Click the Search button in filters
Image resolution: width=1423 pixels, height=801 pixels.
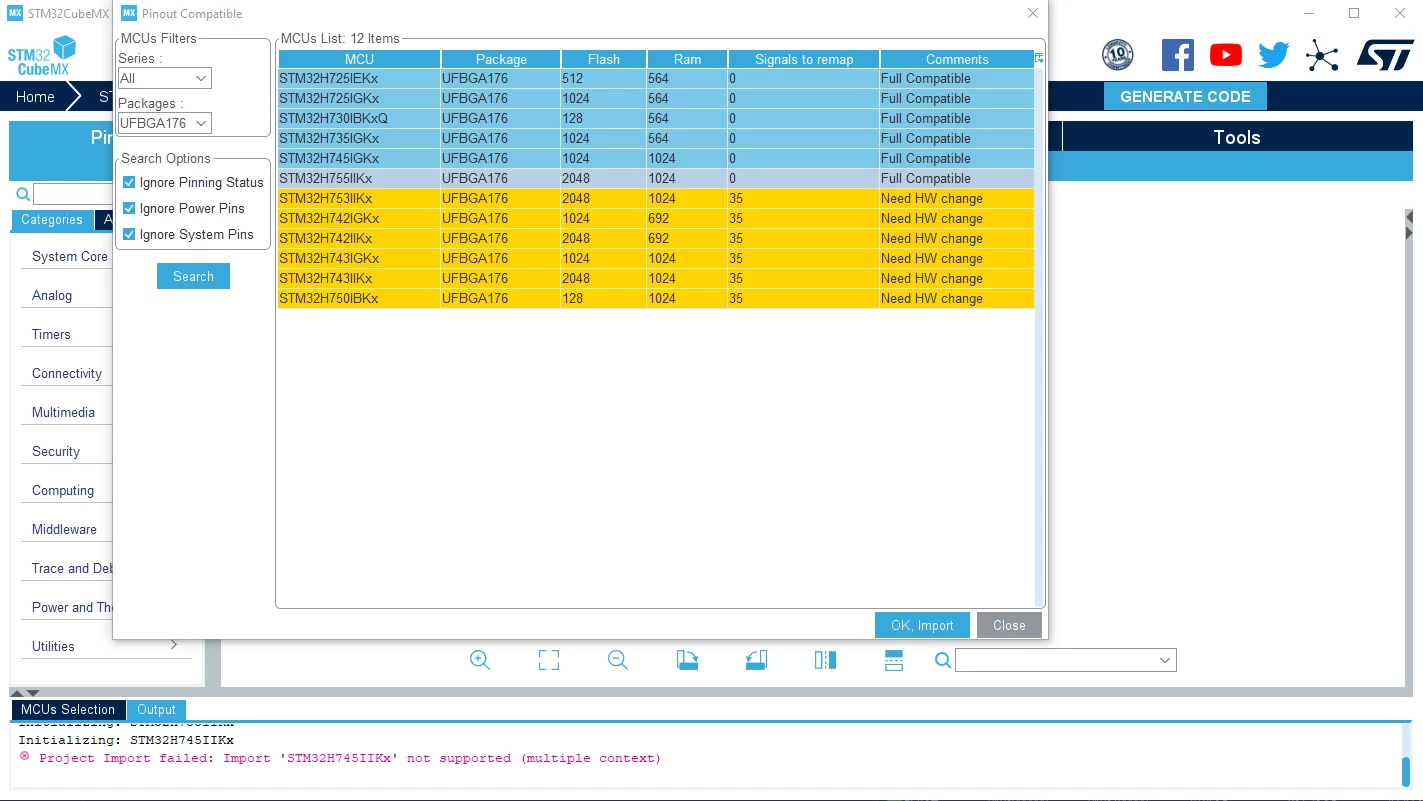click(193, 276)
